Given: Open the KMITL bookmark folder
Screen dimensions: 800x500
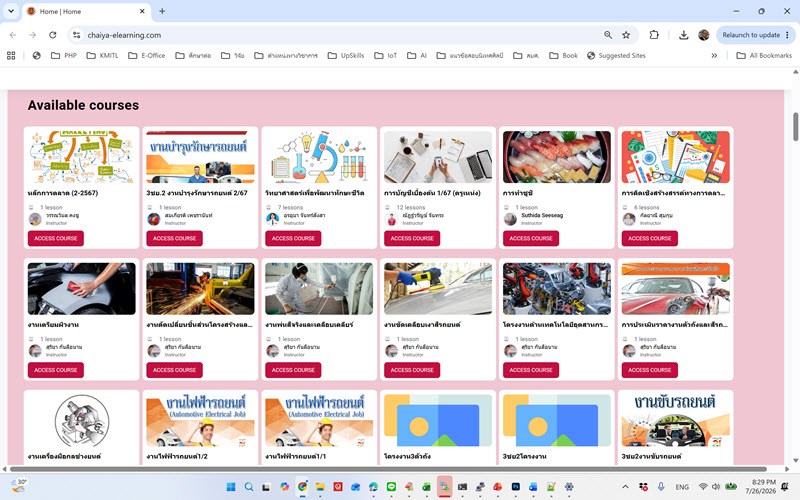Looking at the screenshot, I should (103, 55).
